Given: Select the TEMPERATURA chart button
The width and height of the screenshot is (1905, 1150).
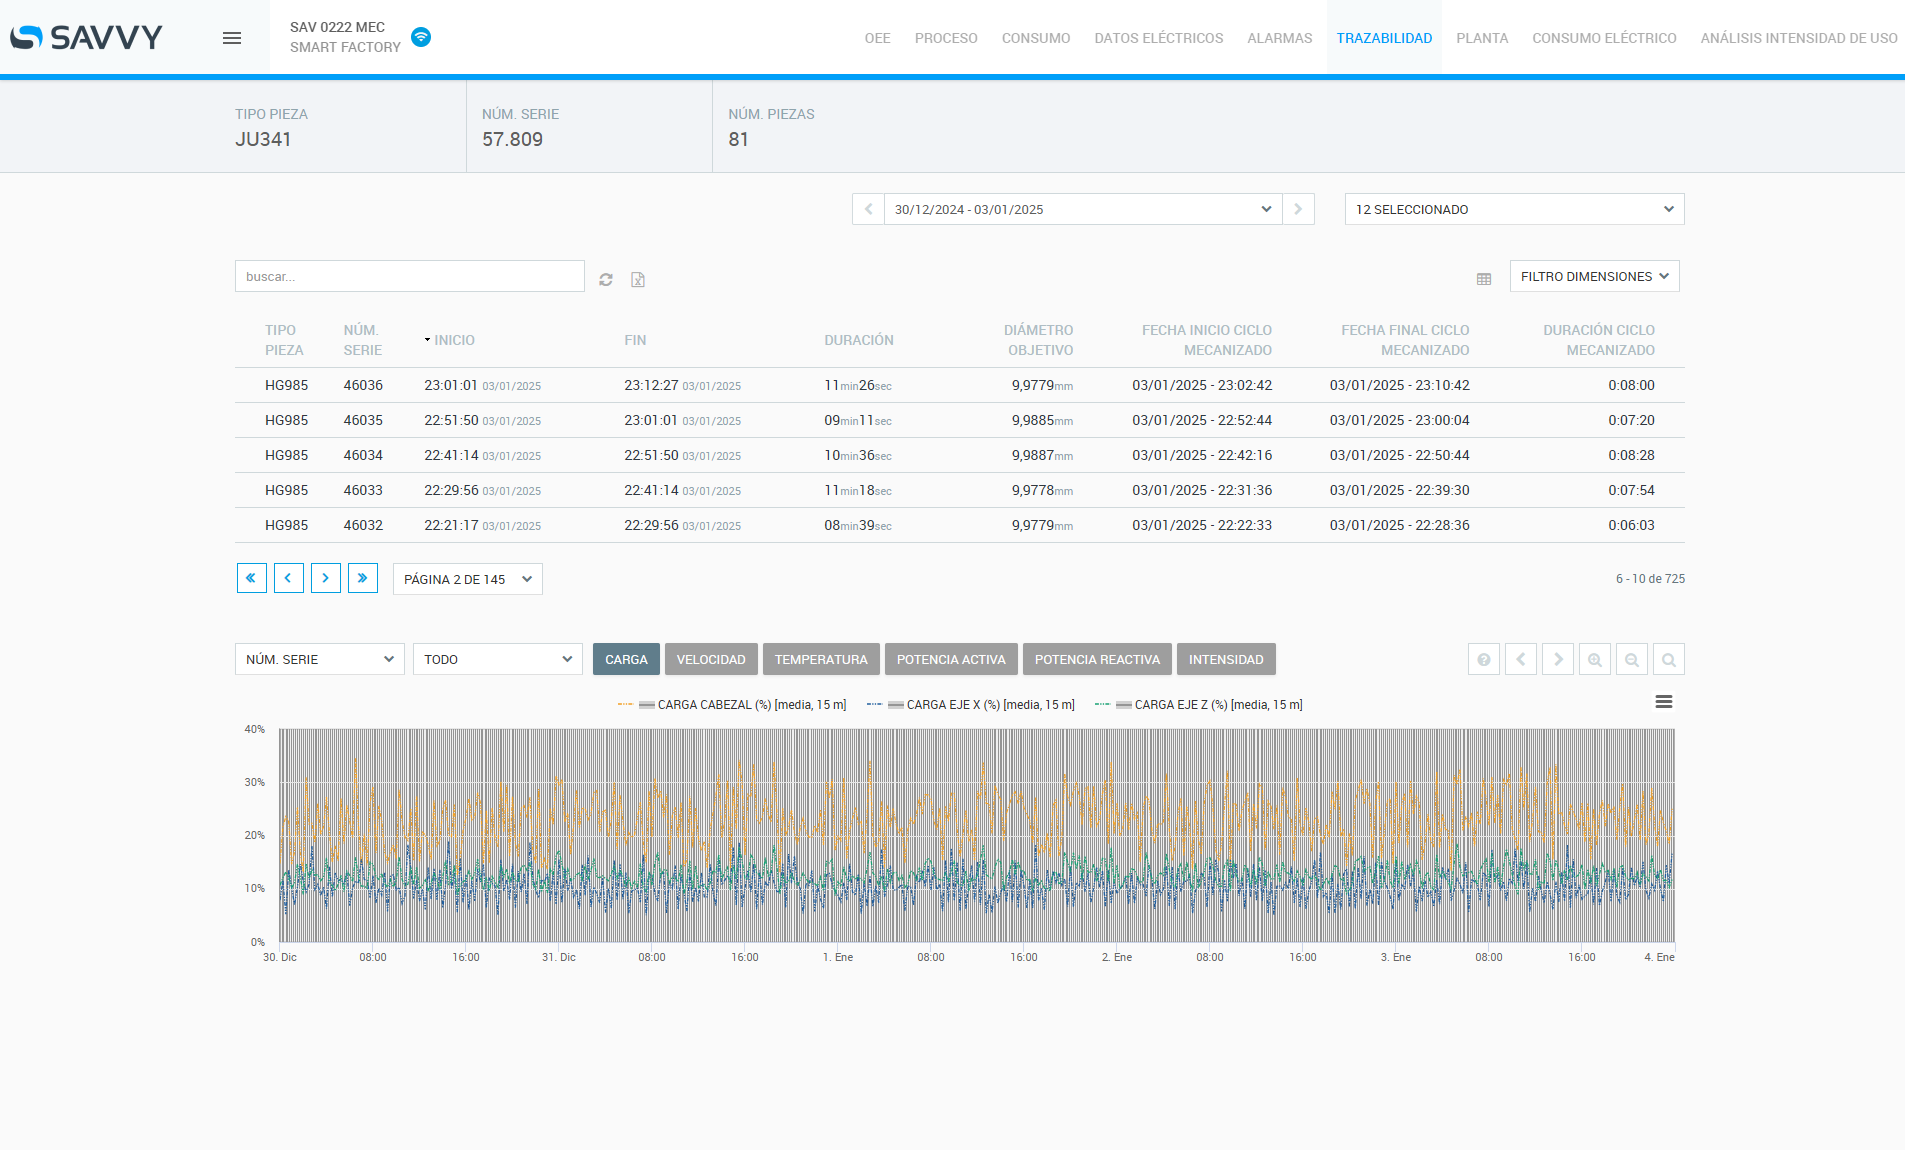Looking at the screenshot, I should (821, 659).
